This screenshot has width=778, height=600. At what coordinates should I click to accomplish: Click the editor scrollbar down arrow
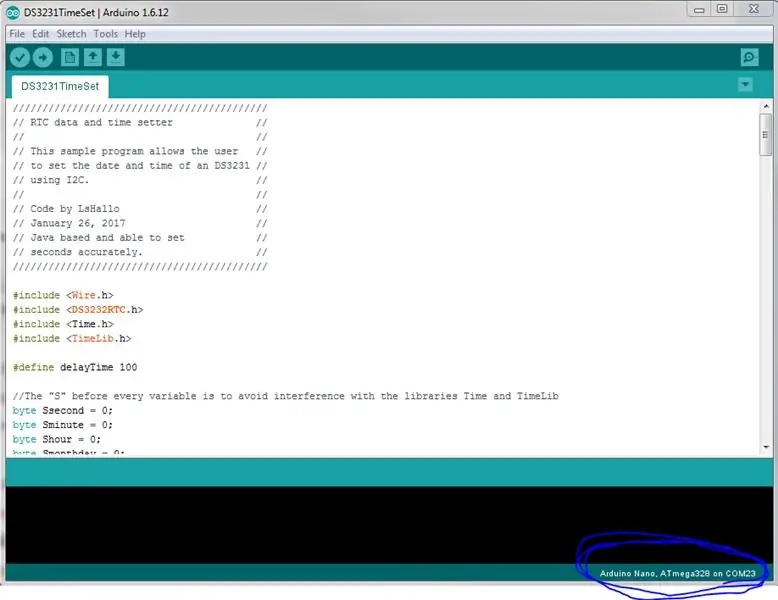tap(766, 447)
